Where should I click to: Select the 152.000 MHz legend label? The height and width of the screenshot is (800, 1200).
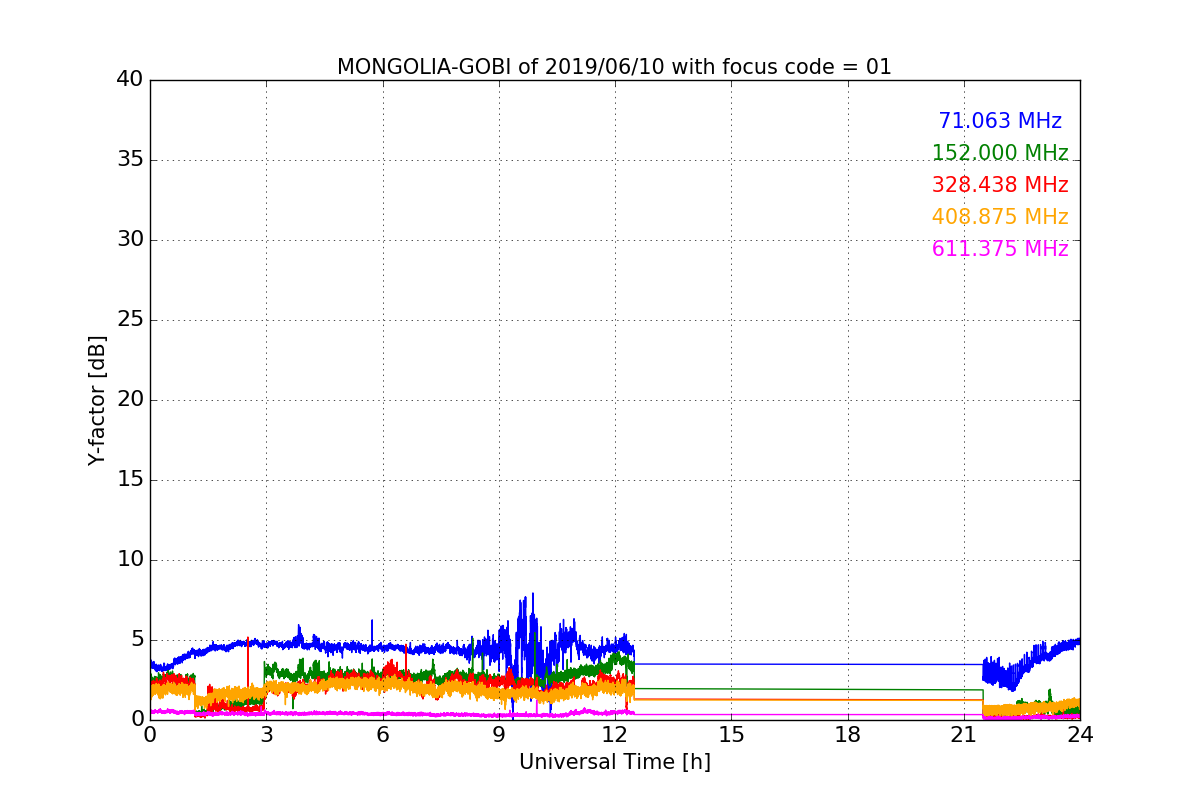point(1000,153)
